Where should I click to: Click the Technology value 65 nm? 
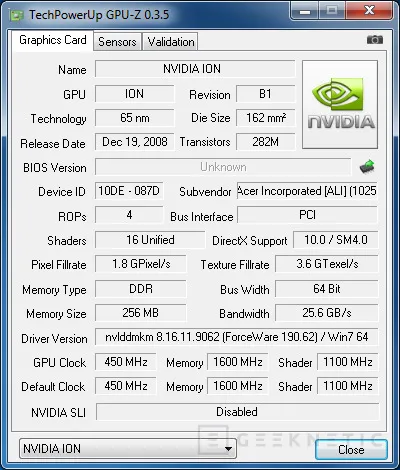[134, 118]
